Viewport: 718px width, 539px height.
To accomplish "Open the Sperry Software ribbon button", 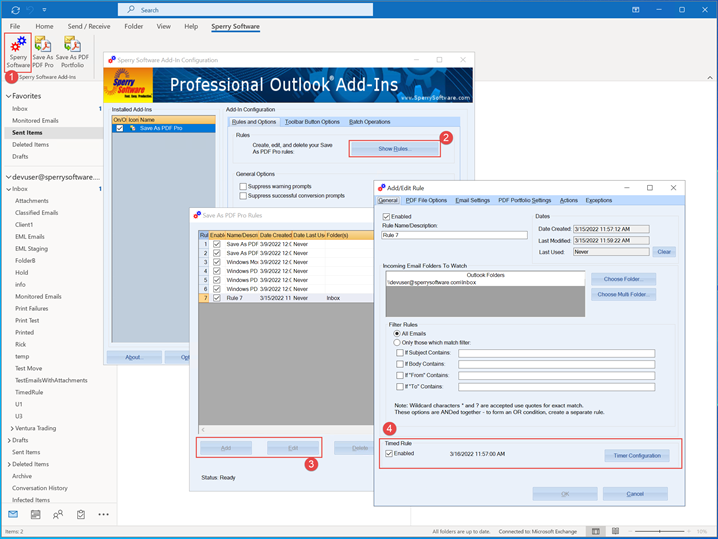I will (18, 52).
